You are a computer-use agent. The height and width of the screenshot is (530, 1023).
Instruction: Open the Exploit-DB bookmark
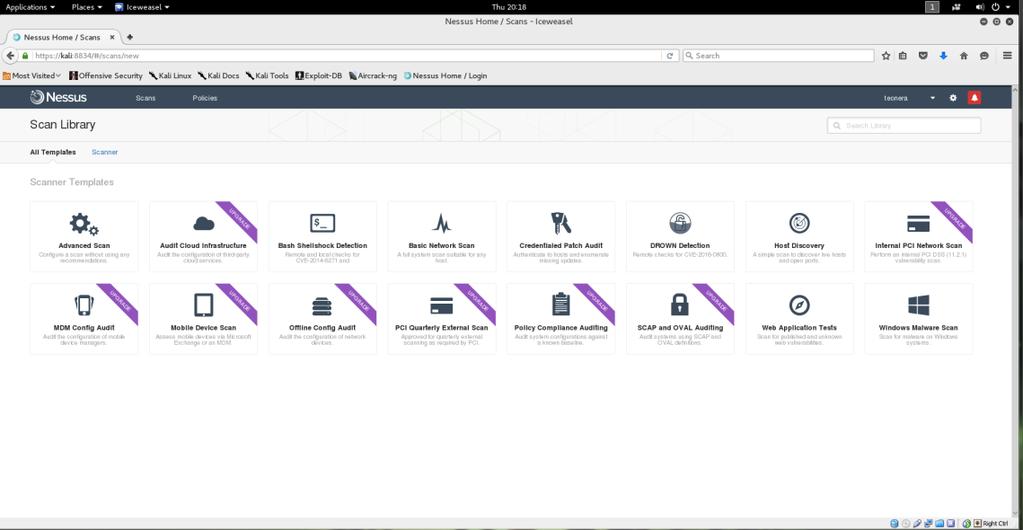pyautogui.click(x=319, y=76)
